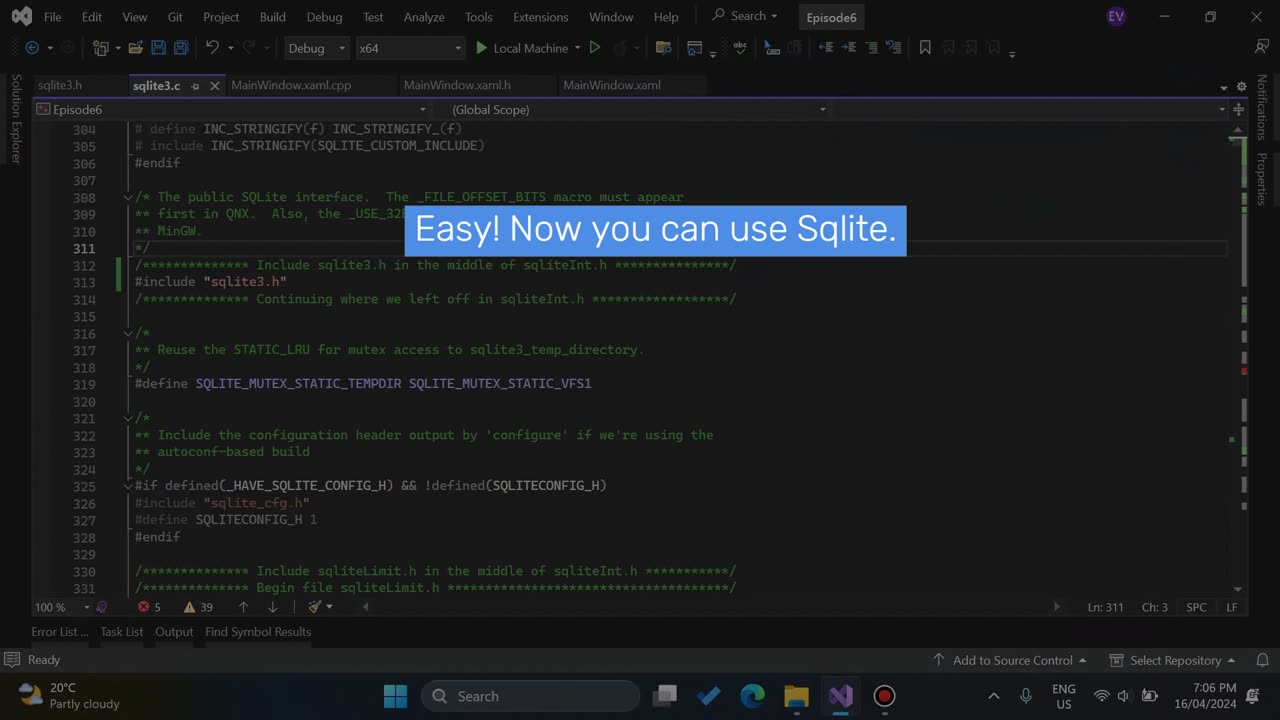1280x720 pixels.
Task: Collapse the comment block at line 321
Action: [127, 418]
